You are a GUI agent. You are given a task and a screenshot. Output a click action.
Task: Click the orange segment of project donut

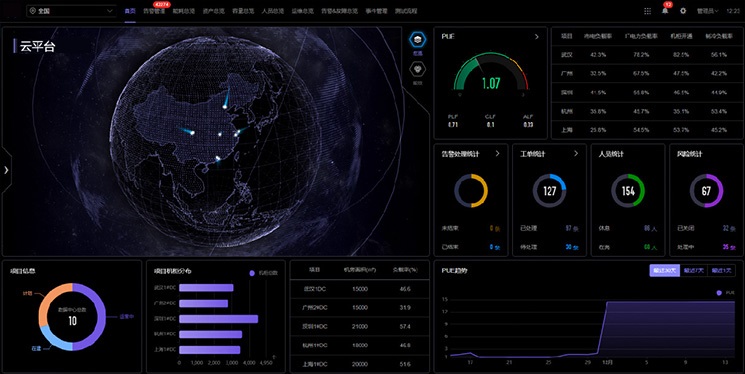point(50,300)
